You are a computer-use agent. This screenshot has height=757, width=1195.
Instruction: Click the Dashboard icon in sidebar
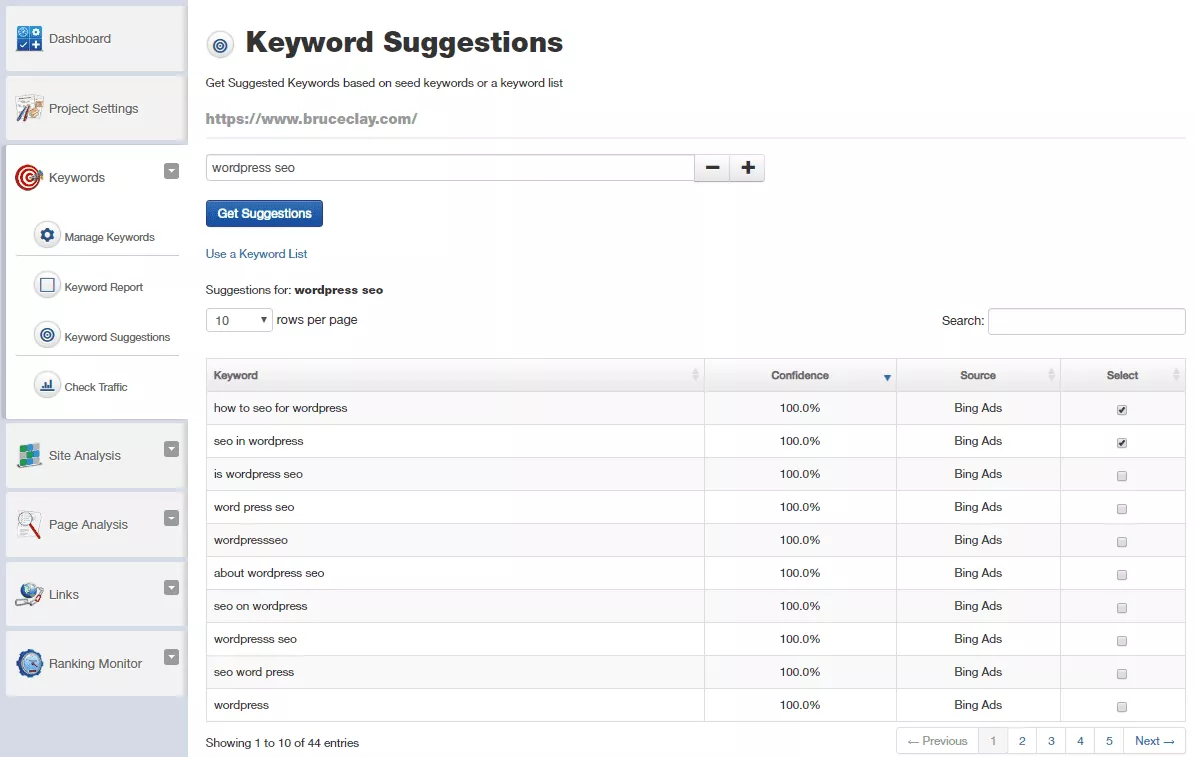point(29,38)
